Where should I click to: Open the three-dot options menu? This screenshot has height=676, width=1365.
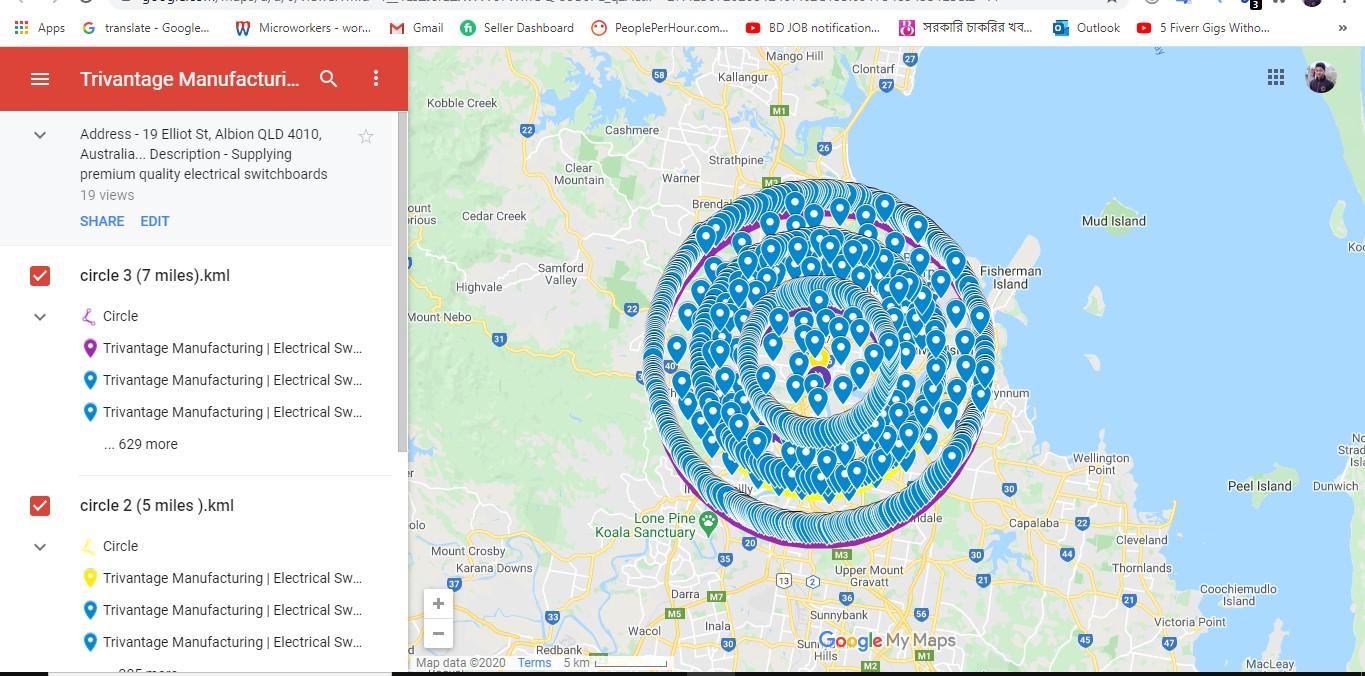pyautogui.click(x=376, y=78)
